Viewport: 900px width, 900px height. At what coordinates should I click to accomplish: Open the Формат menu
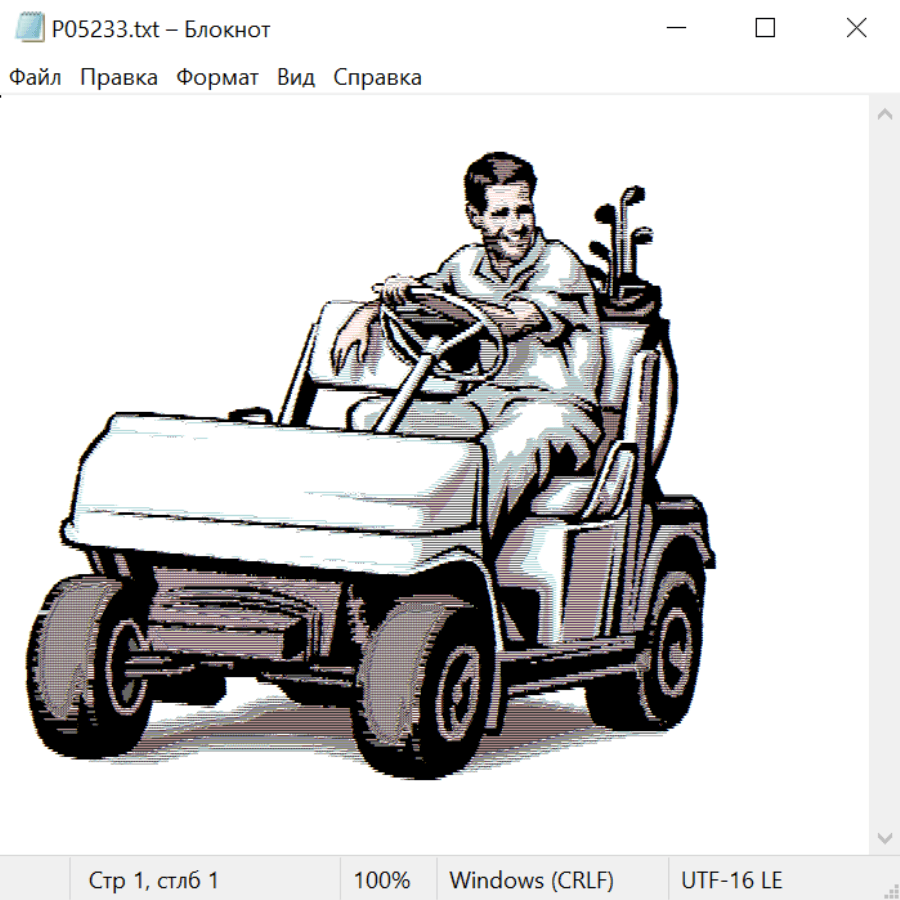(217, 78)
